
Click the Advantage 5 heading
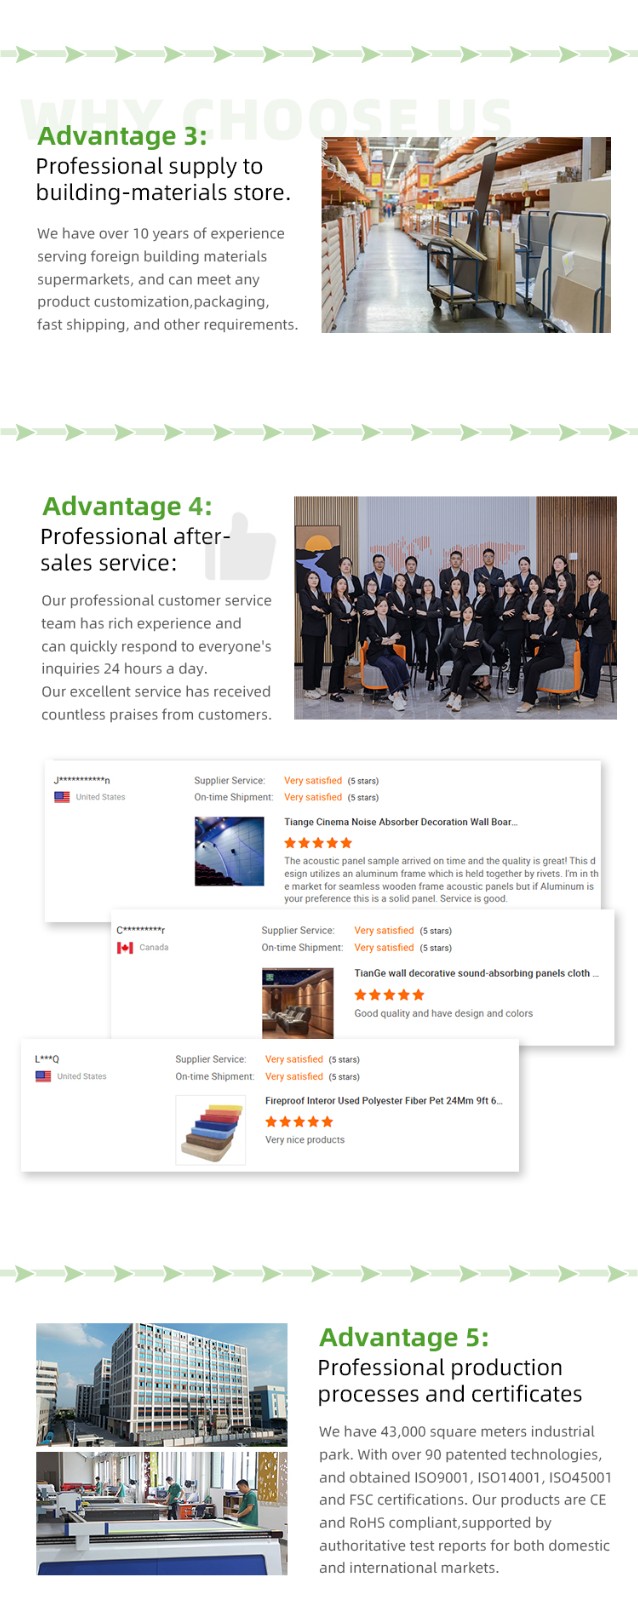[404, 1337]
